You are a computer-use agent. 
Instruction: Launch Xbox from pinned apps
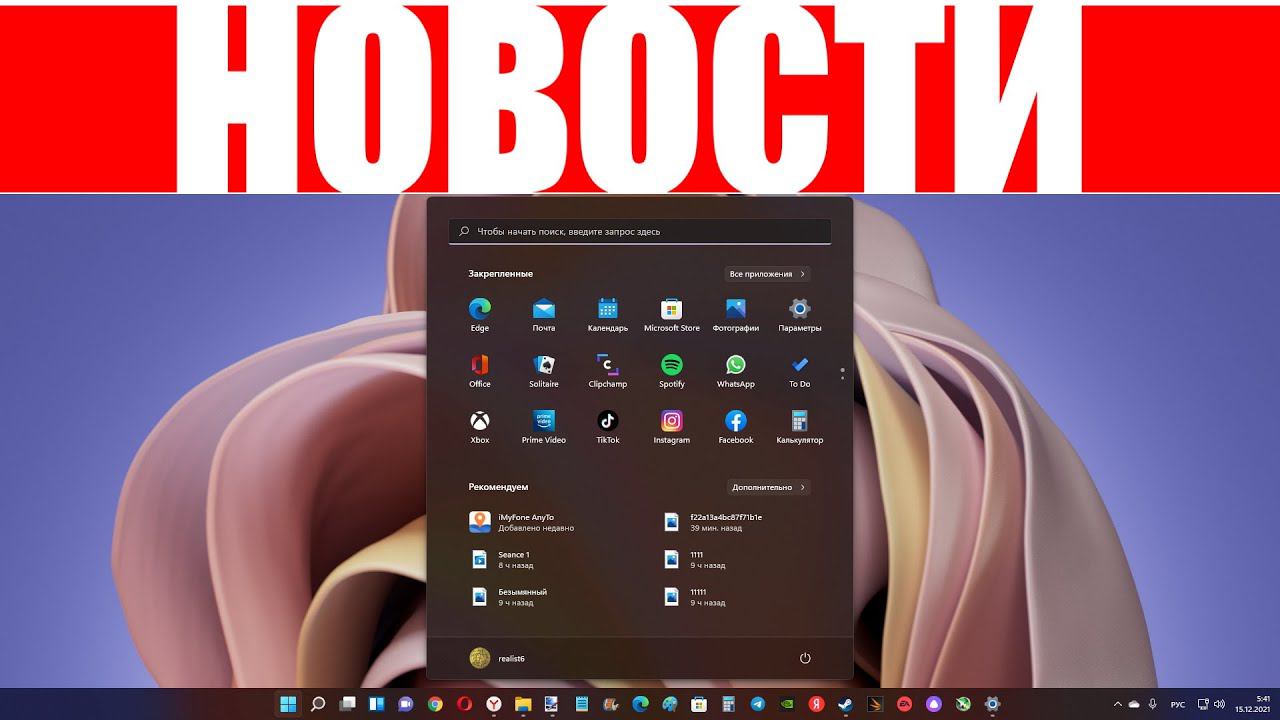480,426
